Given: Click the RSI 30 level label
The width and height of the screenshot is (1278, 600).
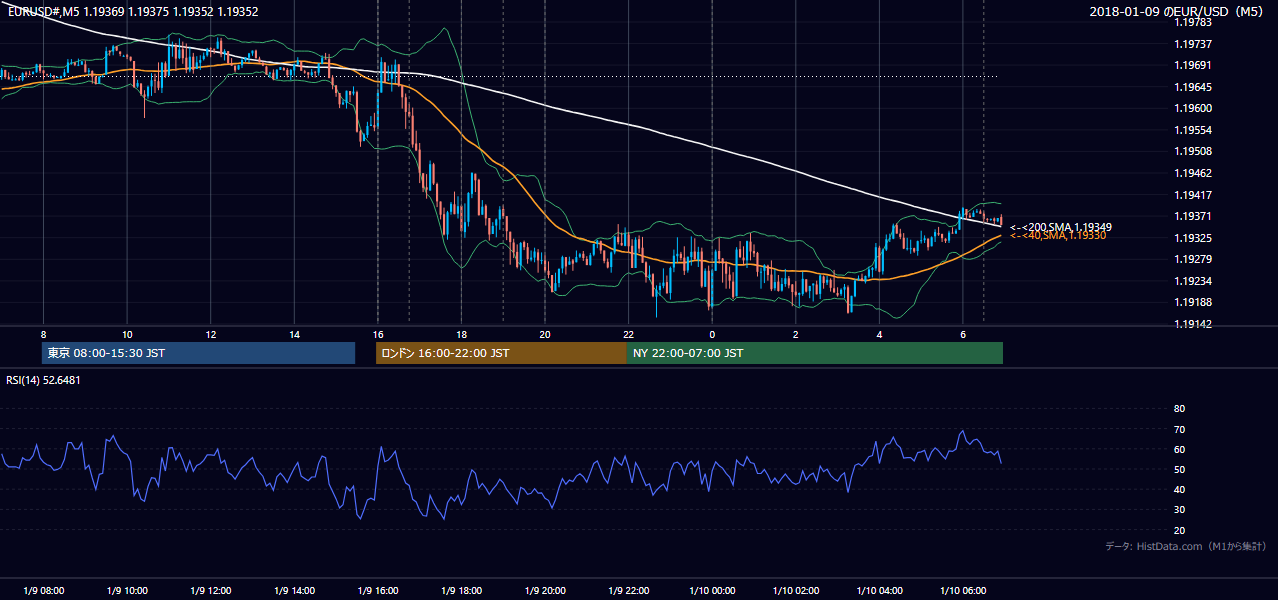Looking at the screenshot, I should 1179,510.
